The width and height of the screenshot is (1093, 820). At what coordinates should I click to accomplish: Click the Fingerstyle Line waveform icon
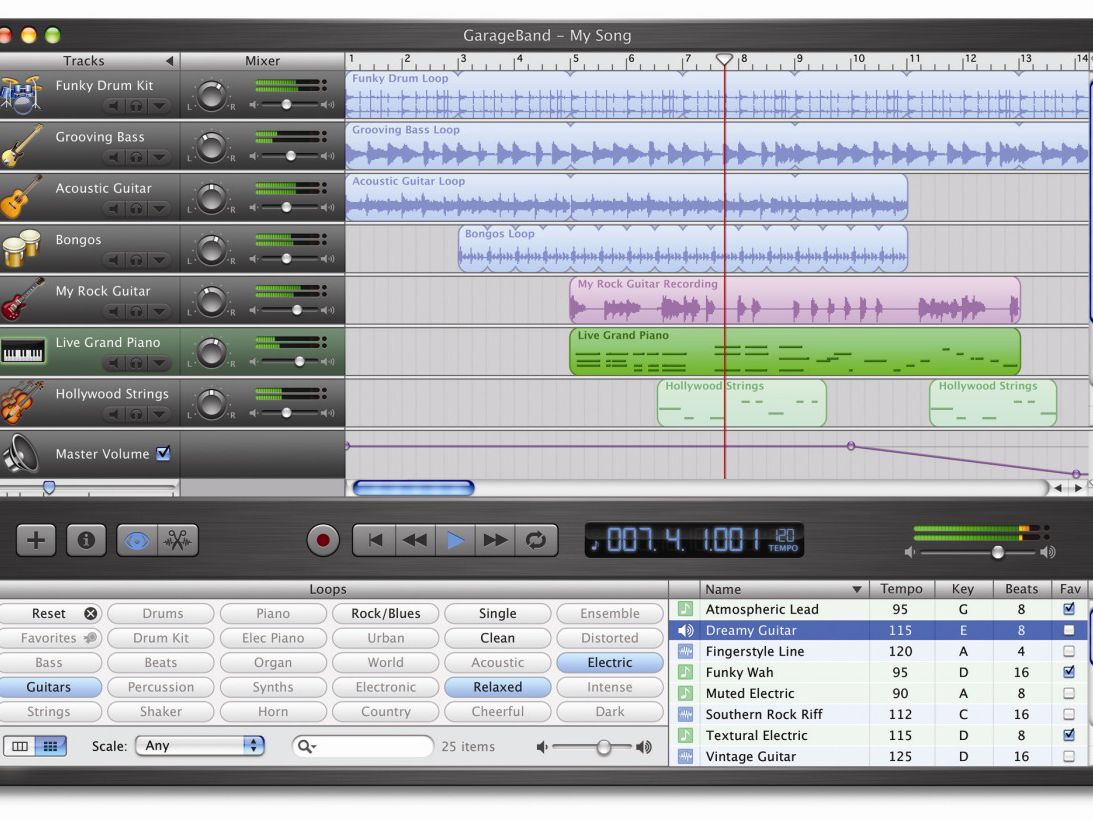coord(686,651)
